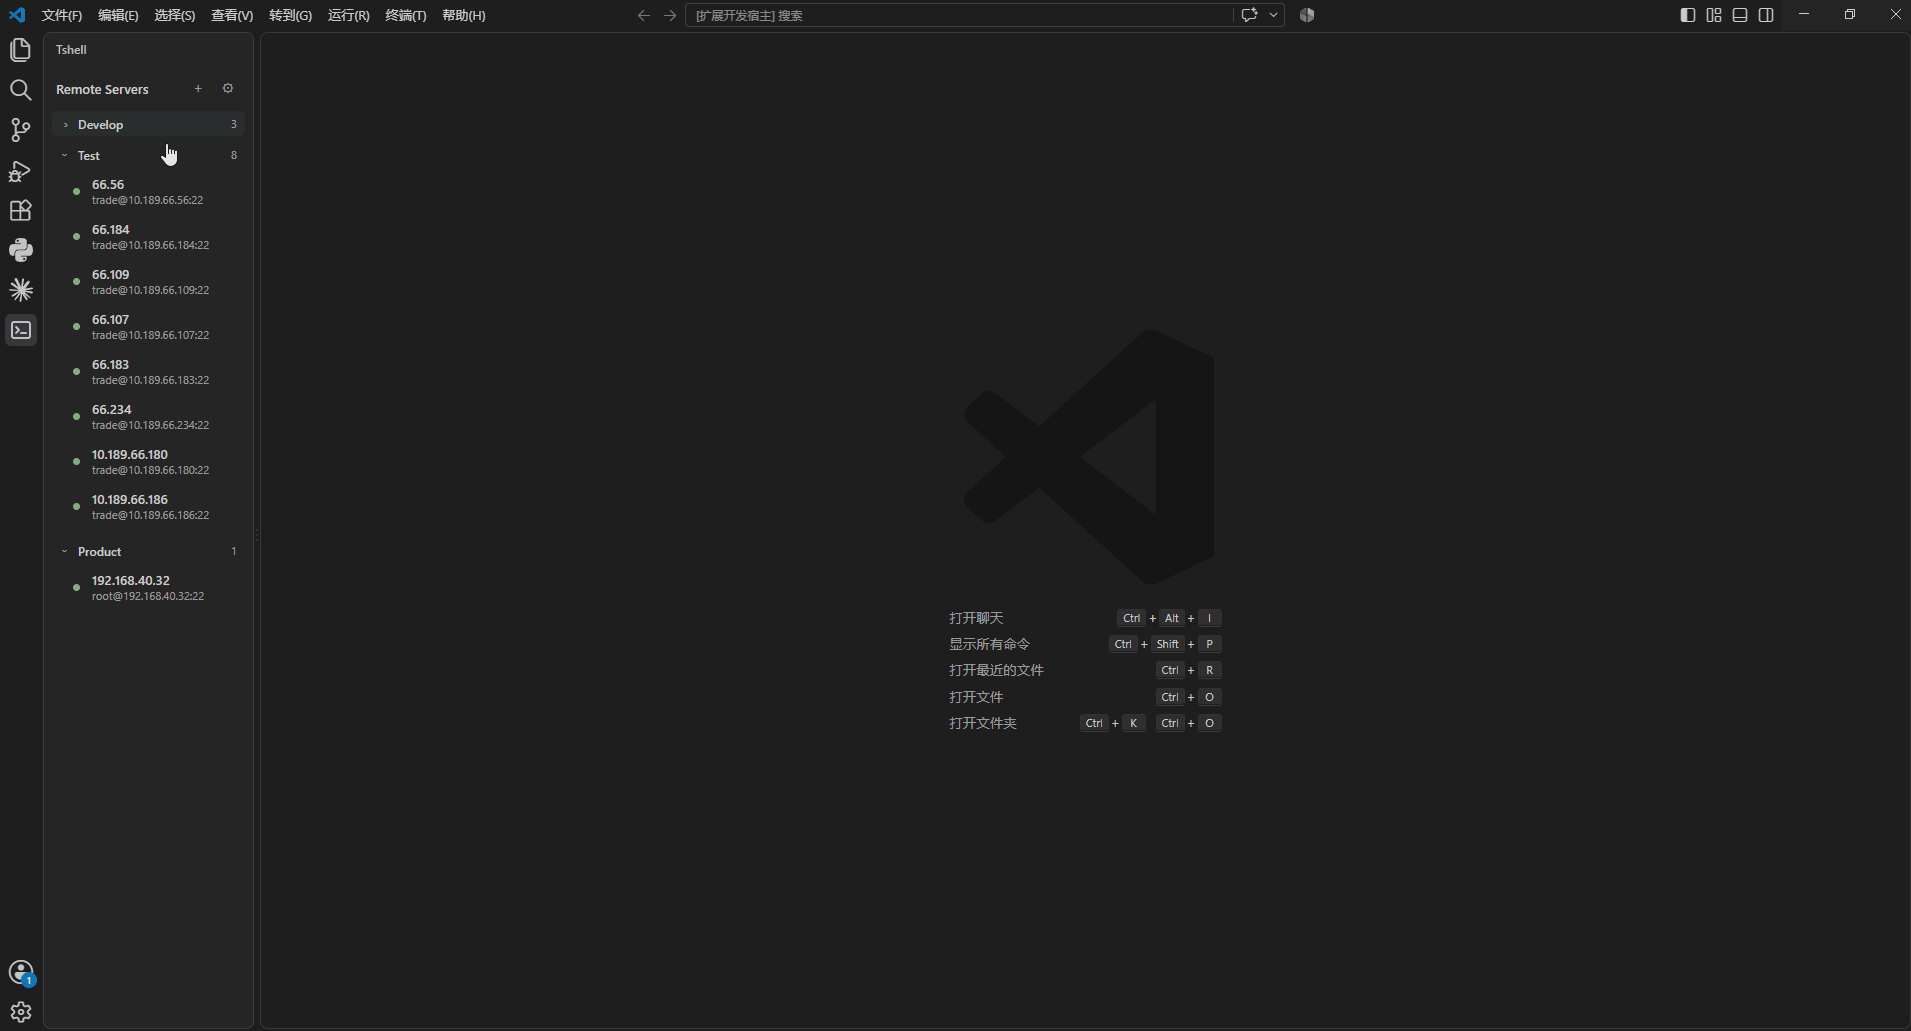
Task: Open the 编辑(E) menu
Action: [118, 15]
